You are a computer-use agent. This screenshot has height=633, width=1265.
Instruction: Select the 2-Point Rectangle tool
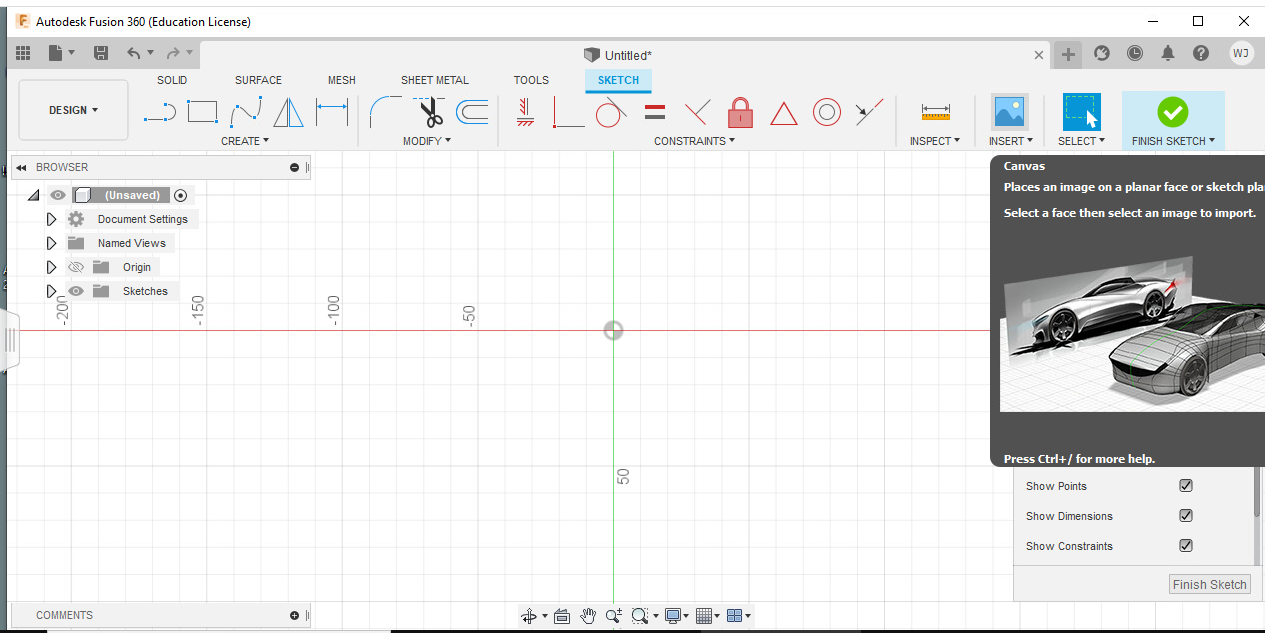pyautogui.click(x=203, y=112)
